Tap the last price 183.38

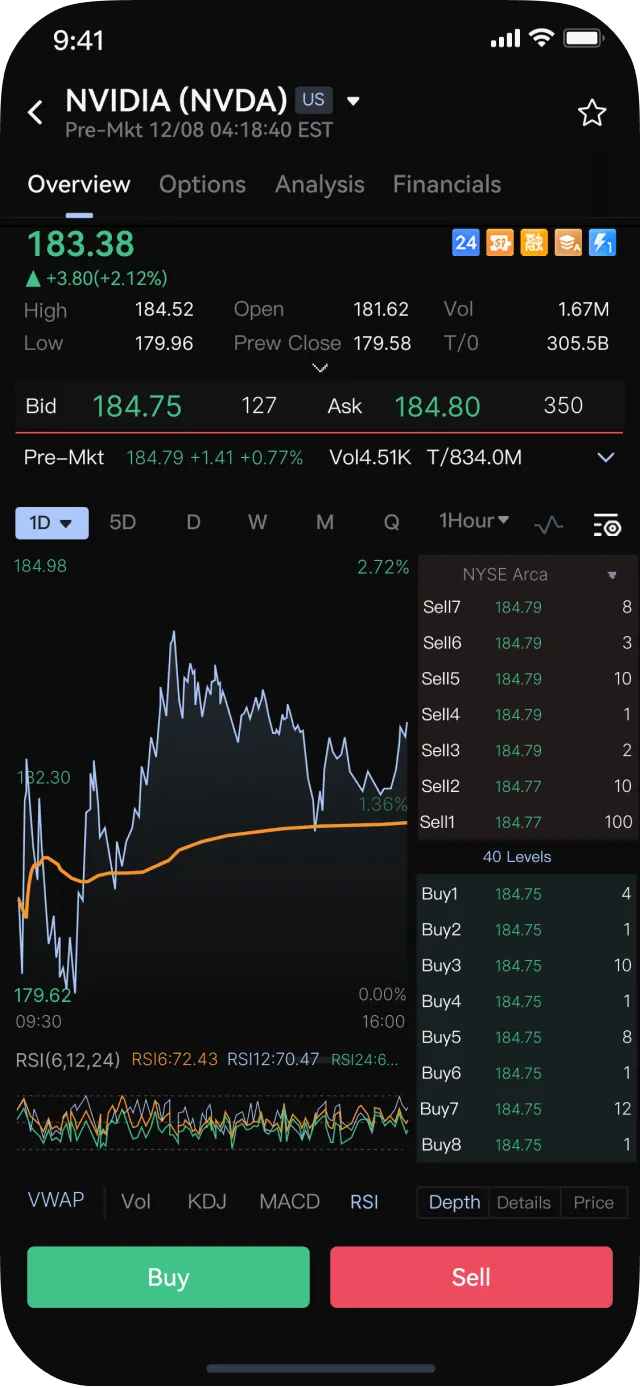[x=80, y=244]
